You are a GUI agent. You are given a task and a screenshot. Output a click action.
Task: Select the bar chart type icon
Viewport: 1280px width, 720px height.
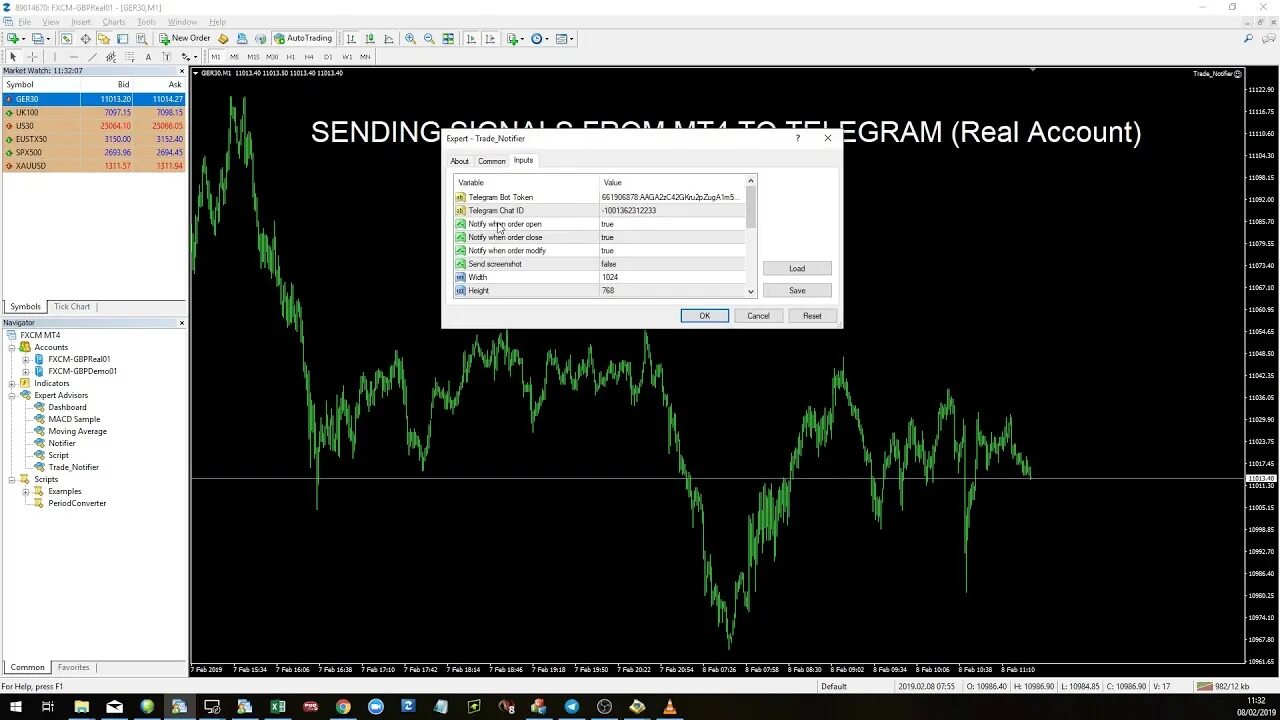coord(351,38)
